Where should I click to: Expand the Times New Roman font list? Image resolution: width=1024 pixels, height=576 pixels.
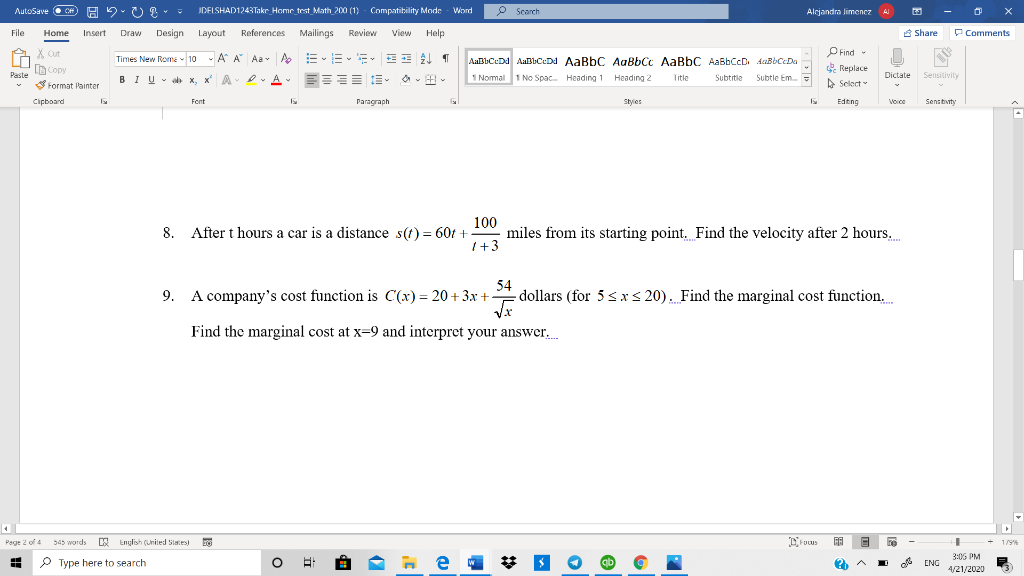point(181,58)
